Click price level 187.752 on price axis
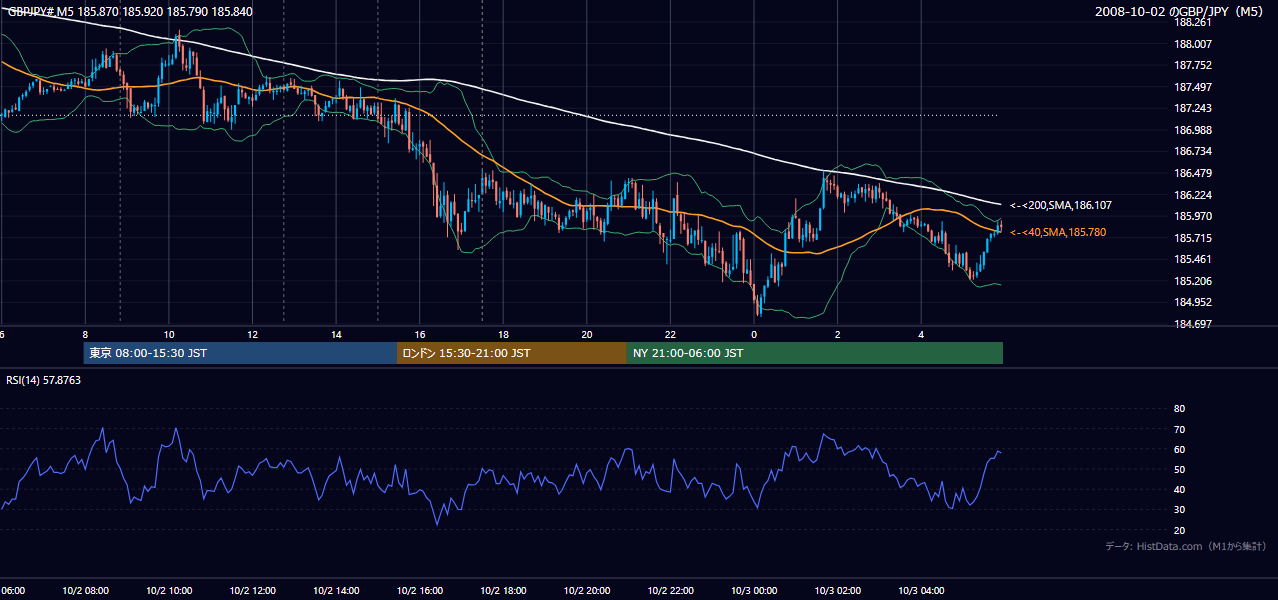 1193,65
